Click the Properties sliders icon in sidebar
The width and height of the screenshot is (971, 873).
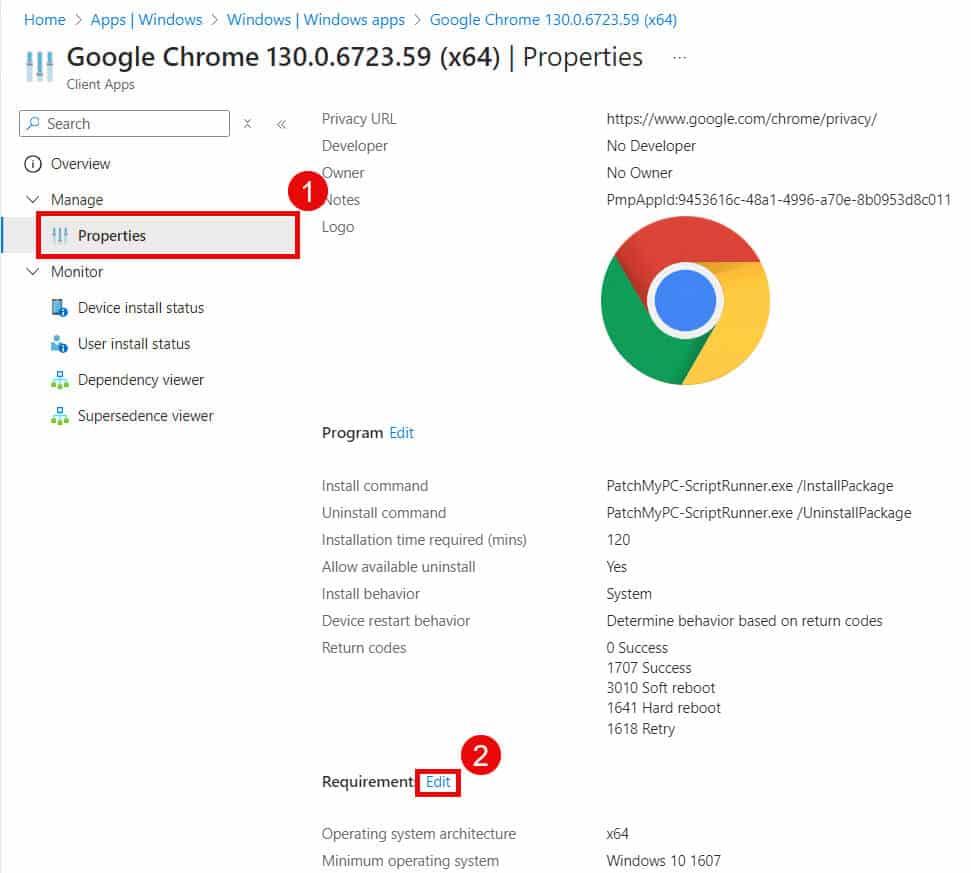60,235
